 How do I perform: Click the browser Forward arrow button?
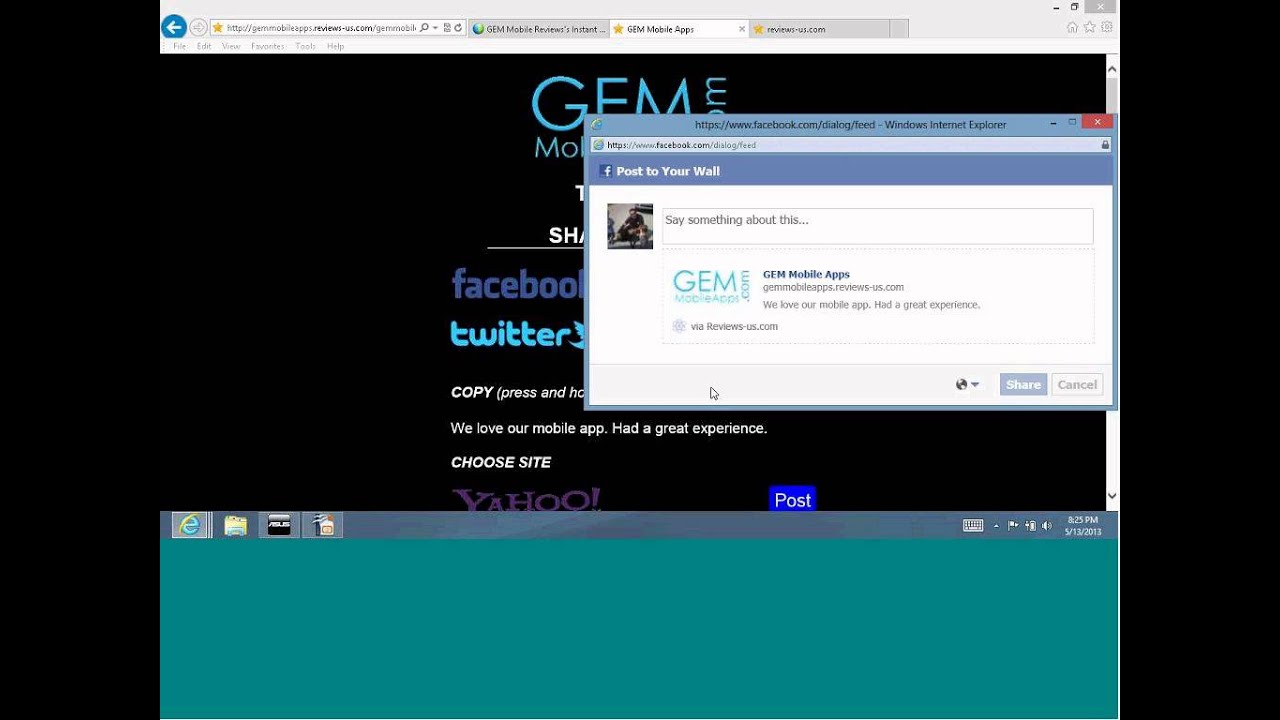point(198,28)
